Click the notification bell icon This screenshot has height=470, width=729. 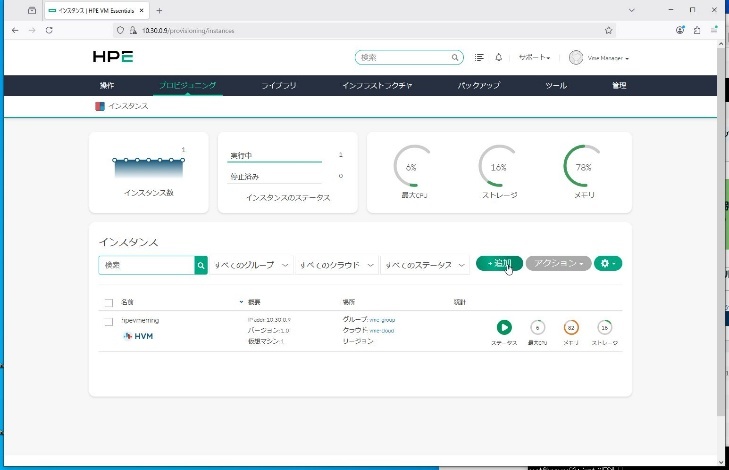click(500, 58)
